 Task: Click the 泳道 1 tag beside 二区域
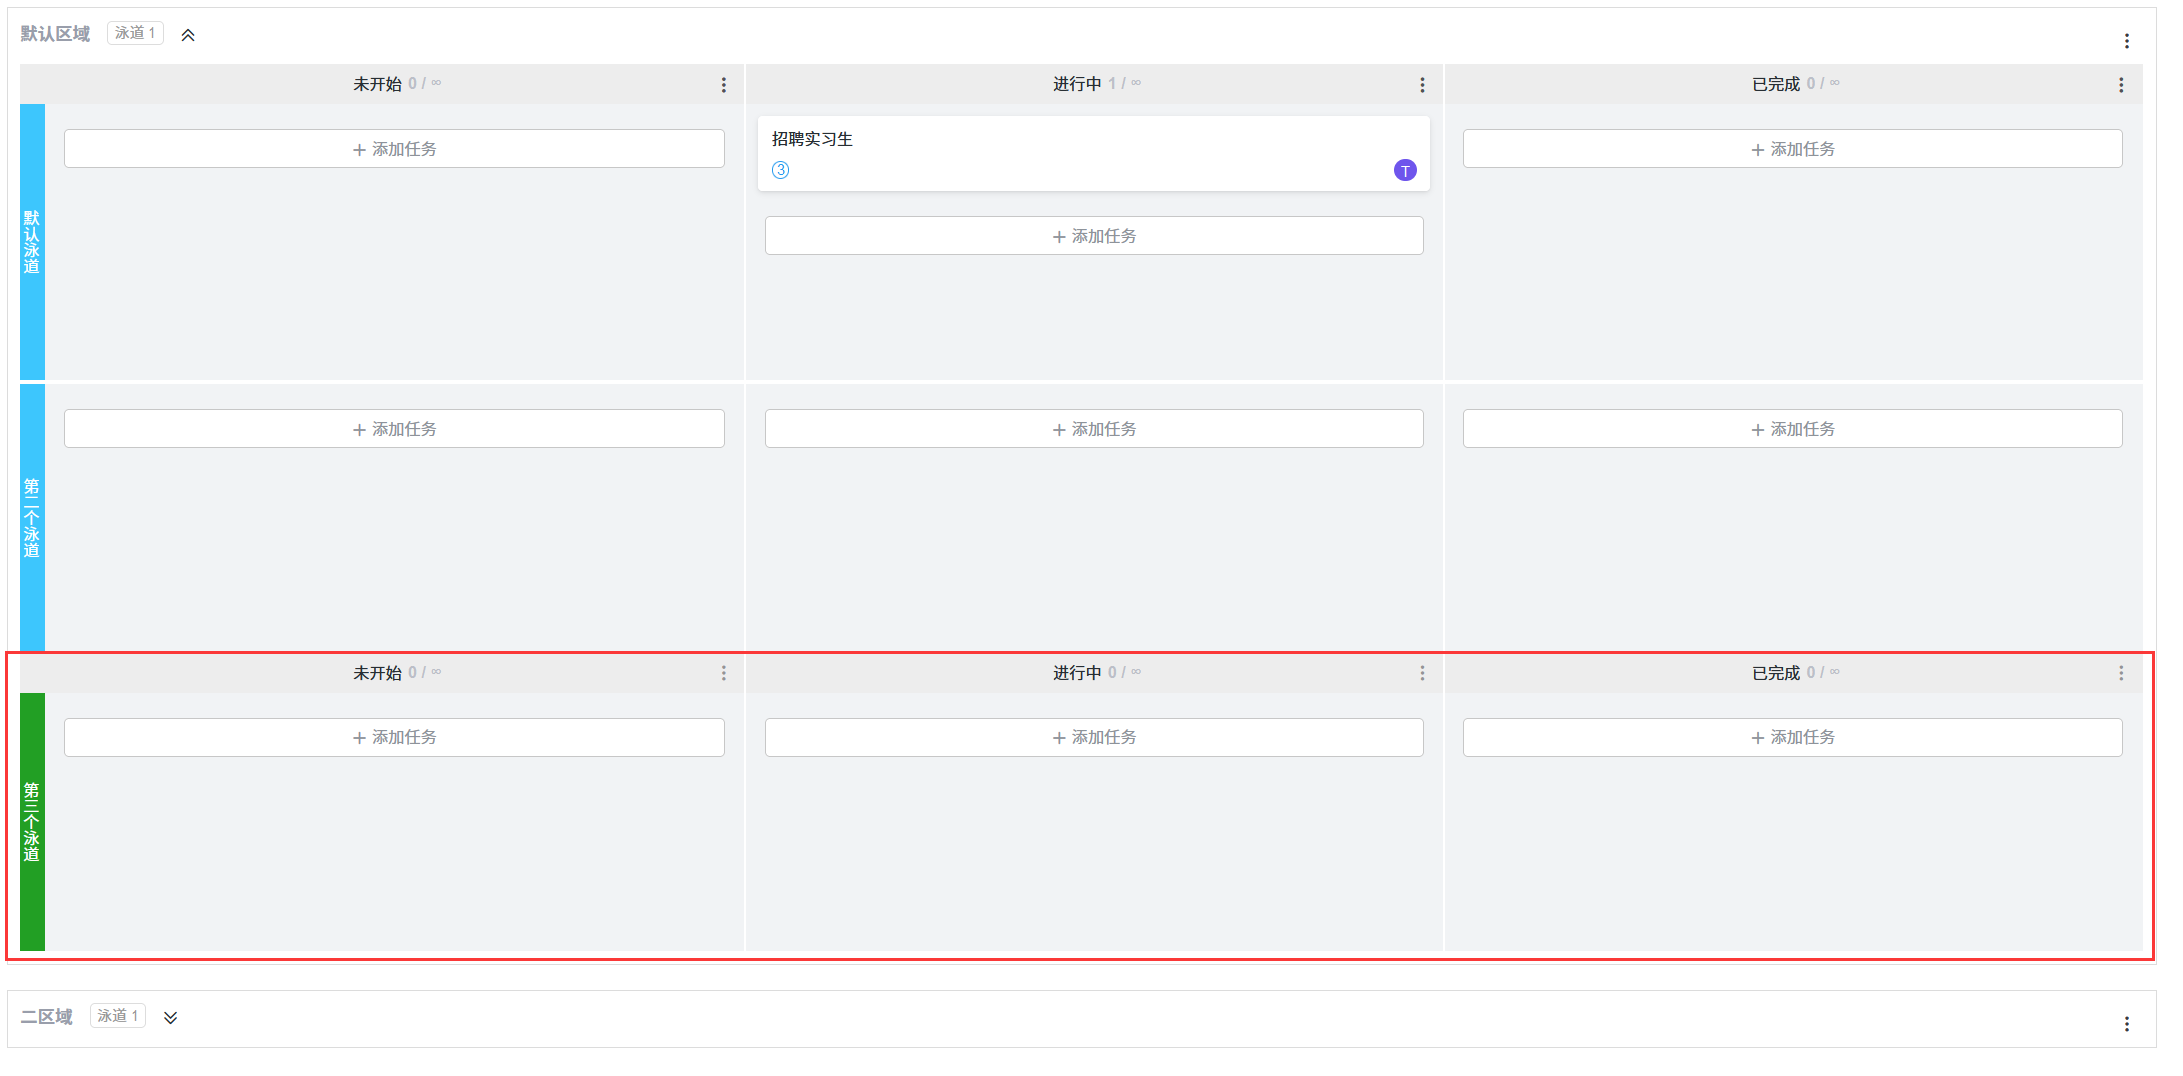(118, 1016)
